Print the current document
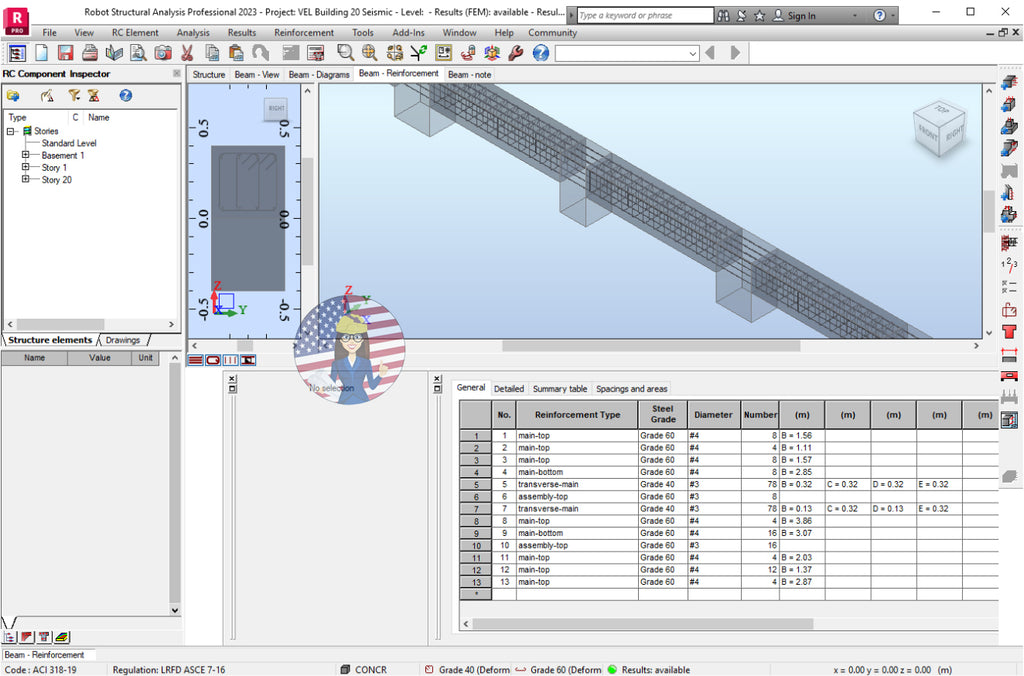Screen dimensions: 1024x676 tap(90, 55)
